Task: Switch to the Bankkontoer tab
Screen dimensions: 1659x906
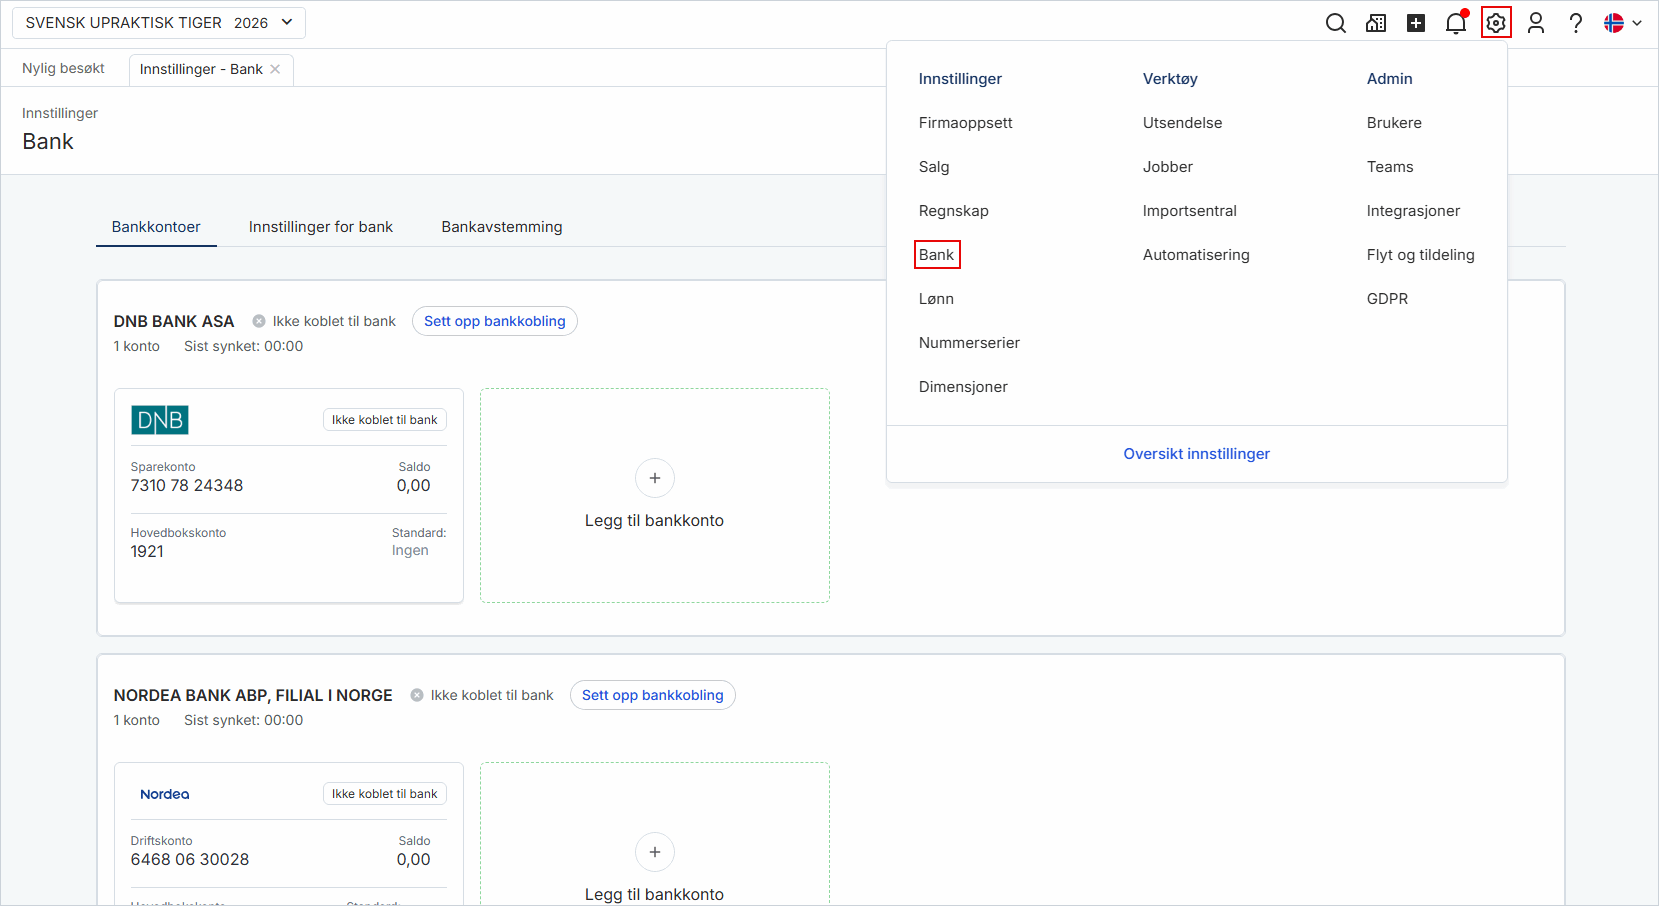Action: tap(156, 227)
